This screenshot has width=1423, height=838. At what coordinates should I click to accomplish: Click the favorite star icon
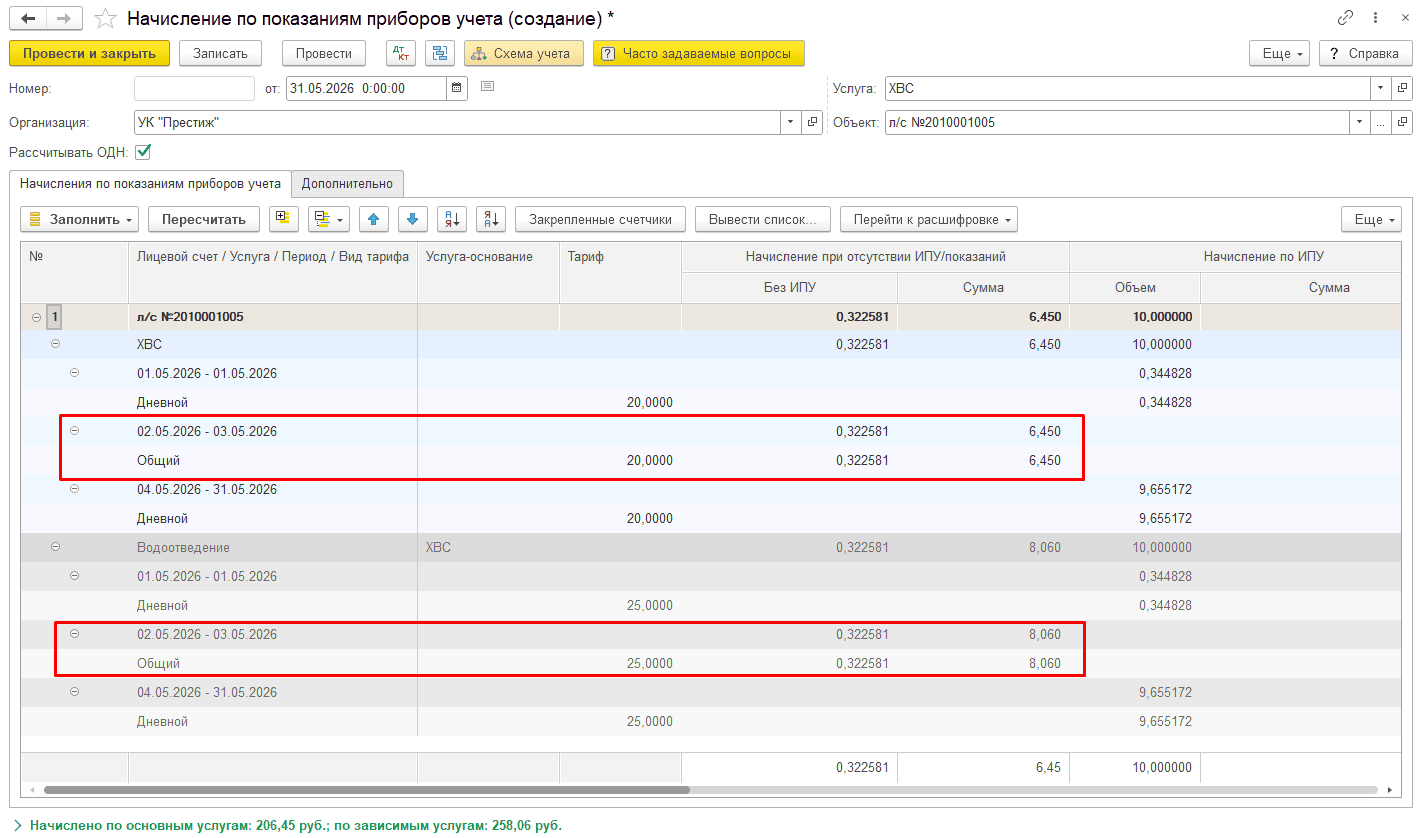coord(104,19)
